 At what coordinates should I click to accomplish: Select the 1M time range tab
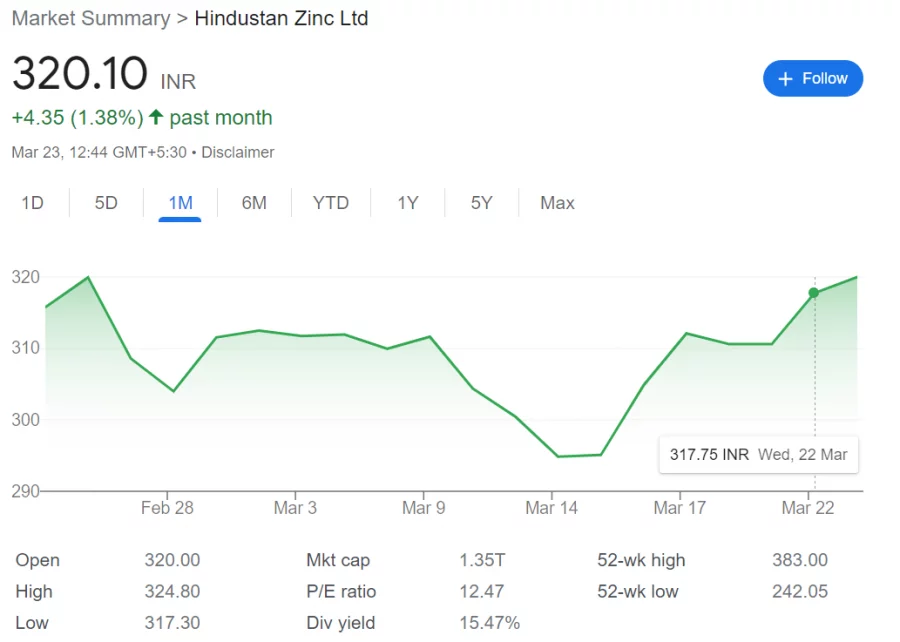pos(180,202)
